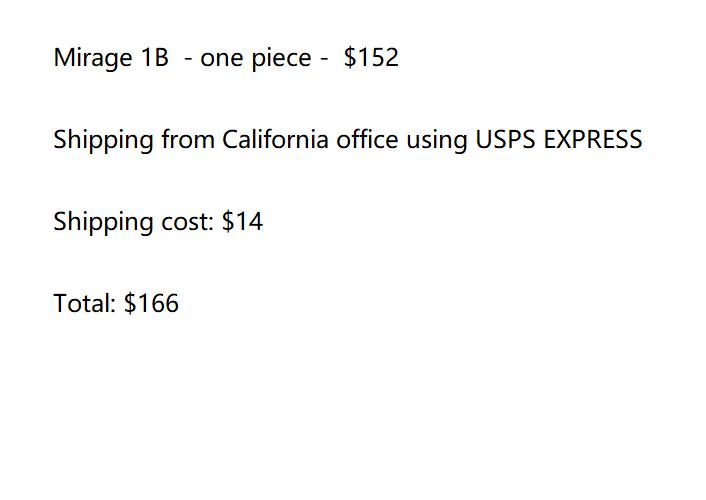Click the word 'USPS'
706x500 pixels.
pos(505,139)
